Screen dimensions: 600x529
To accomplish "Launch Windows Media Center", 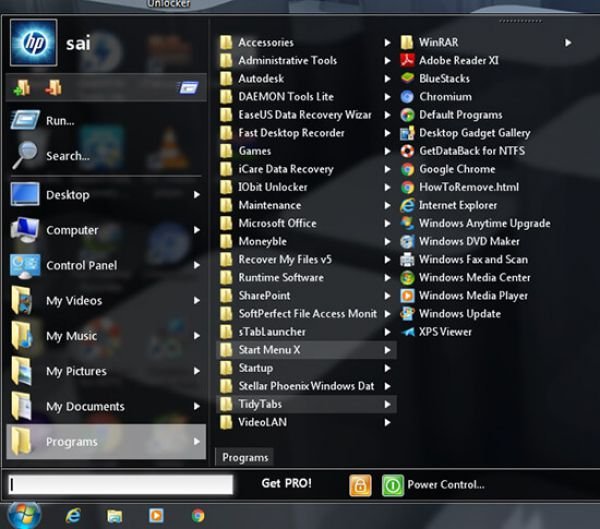I will [x=465, y=278].
